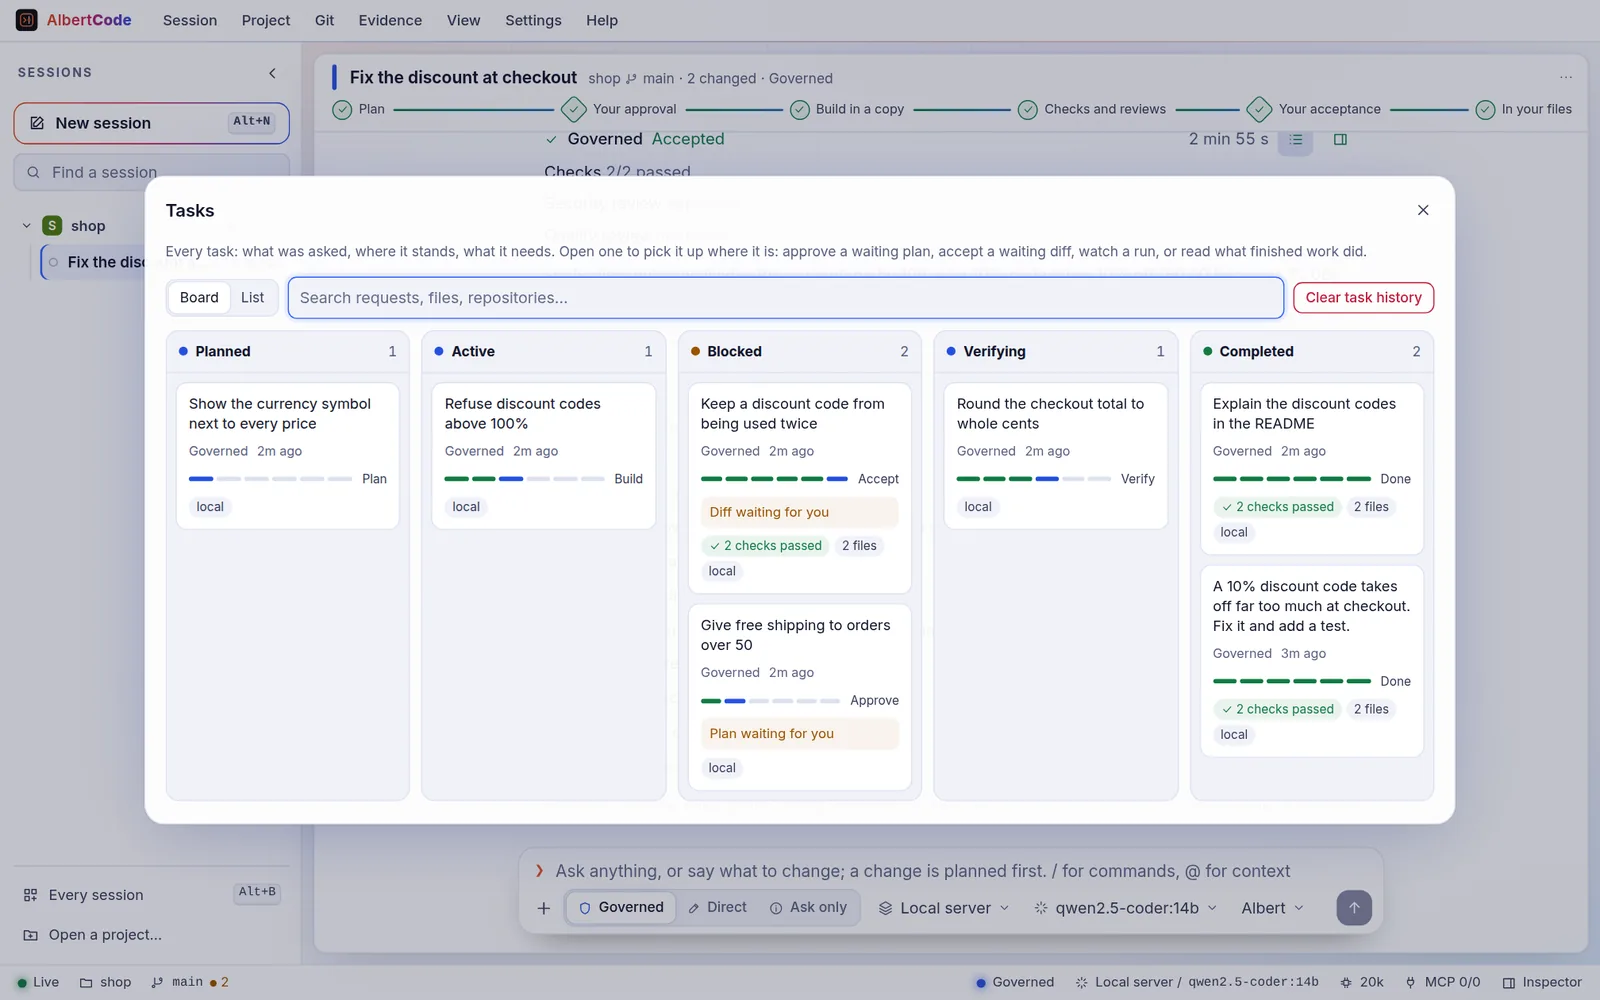Open the Evidence menu
This screenshot has height=1000, width=1600.
coord(390,20)
